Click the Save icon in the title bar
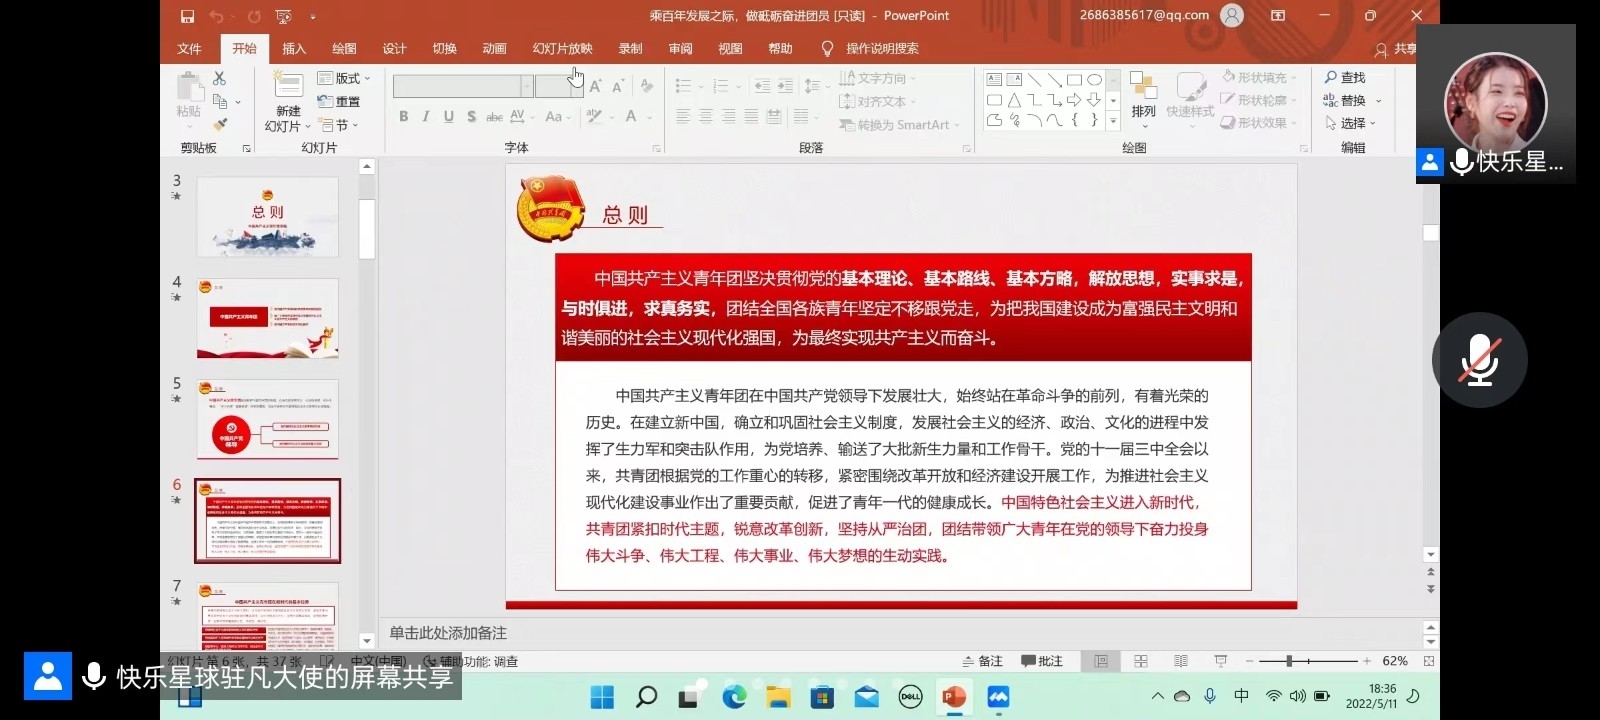The image size is (1600, 720). 187,16
